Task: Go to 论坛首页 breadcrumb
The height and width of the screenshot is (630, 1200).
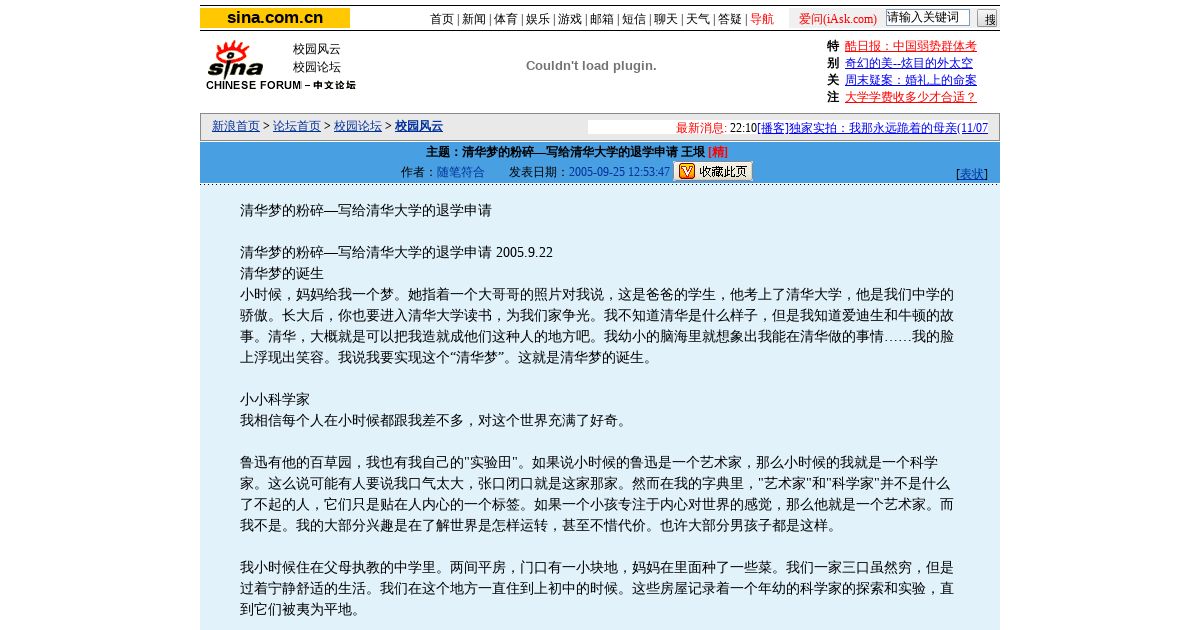Action: 297,126
